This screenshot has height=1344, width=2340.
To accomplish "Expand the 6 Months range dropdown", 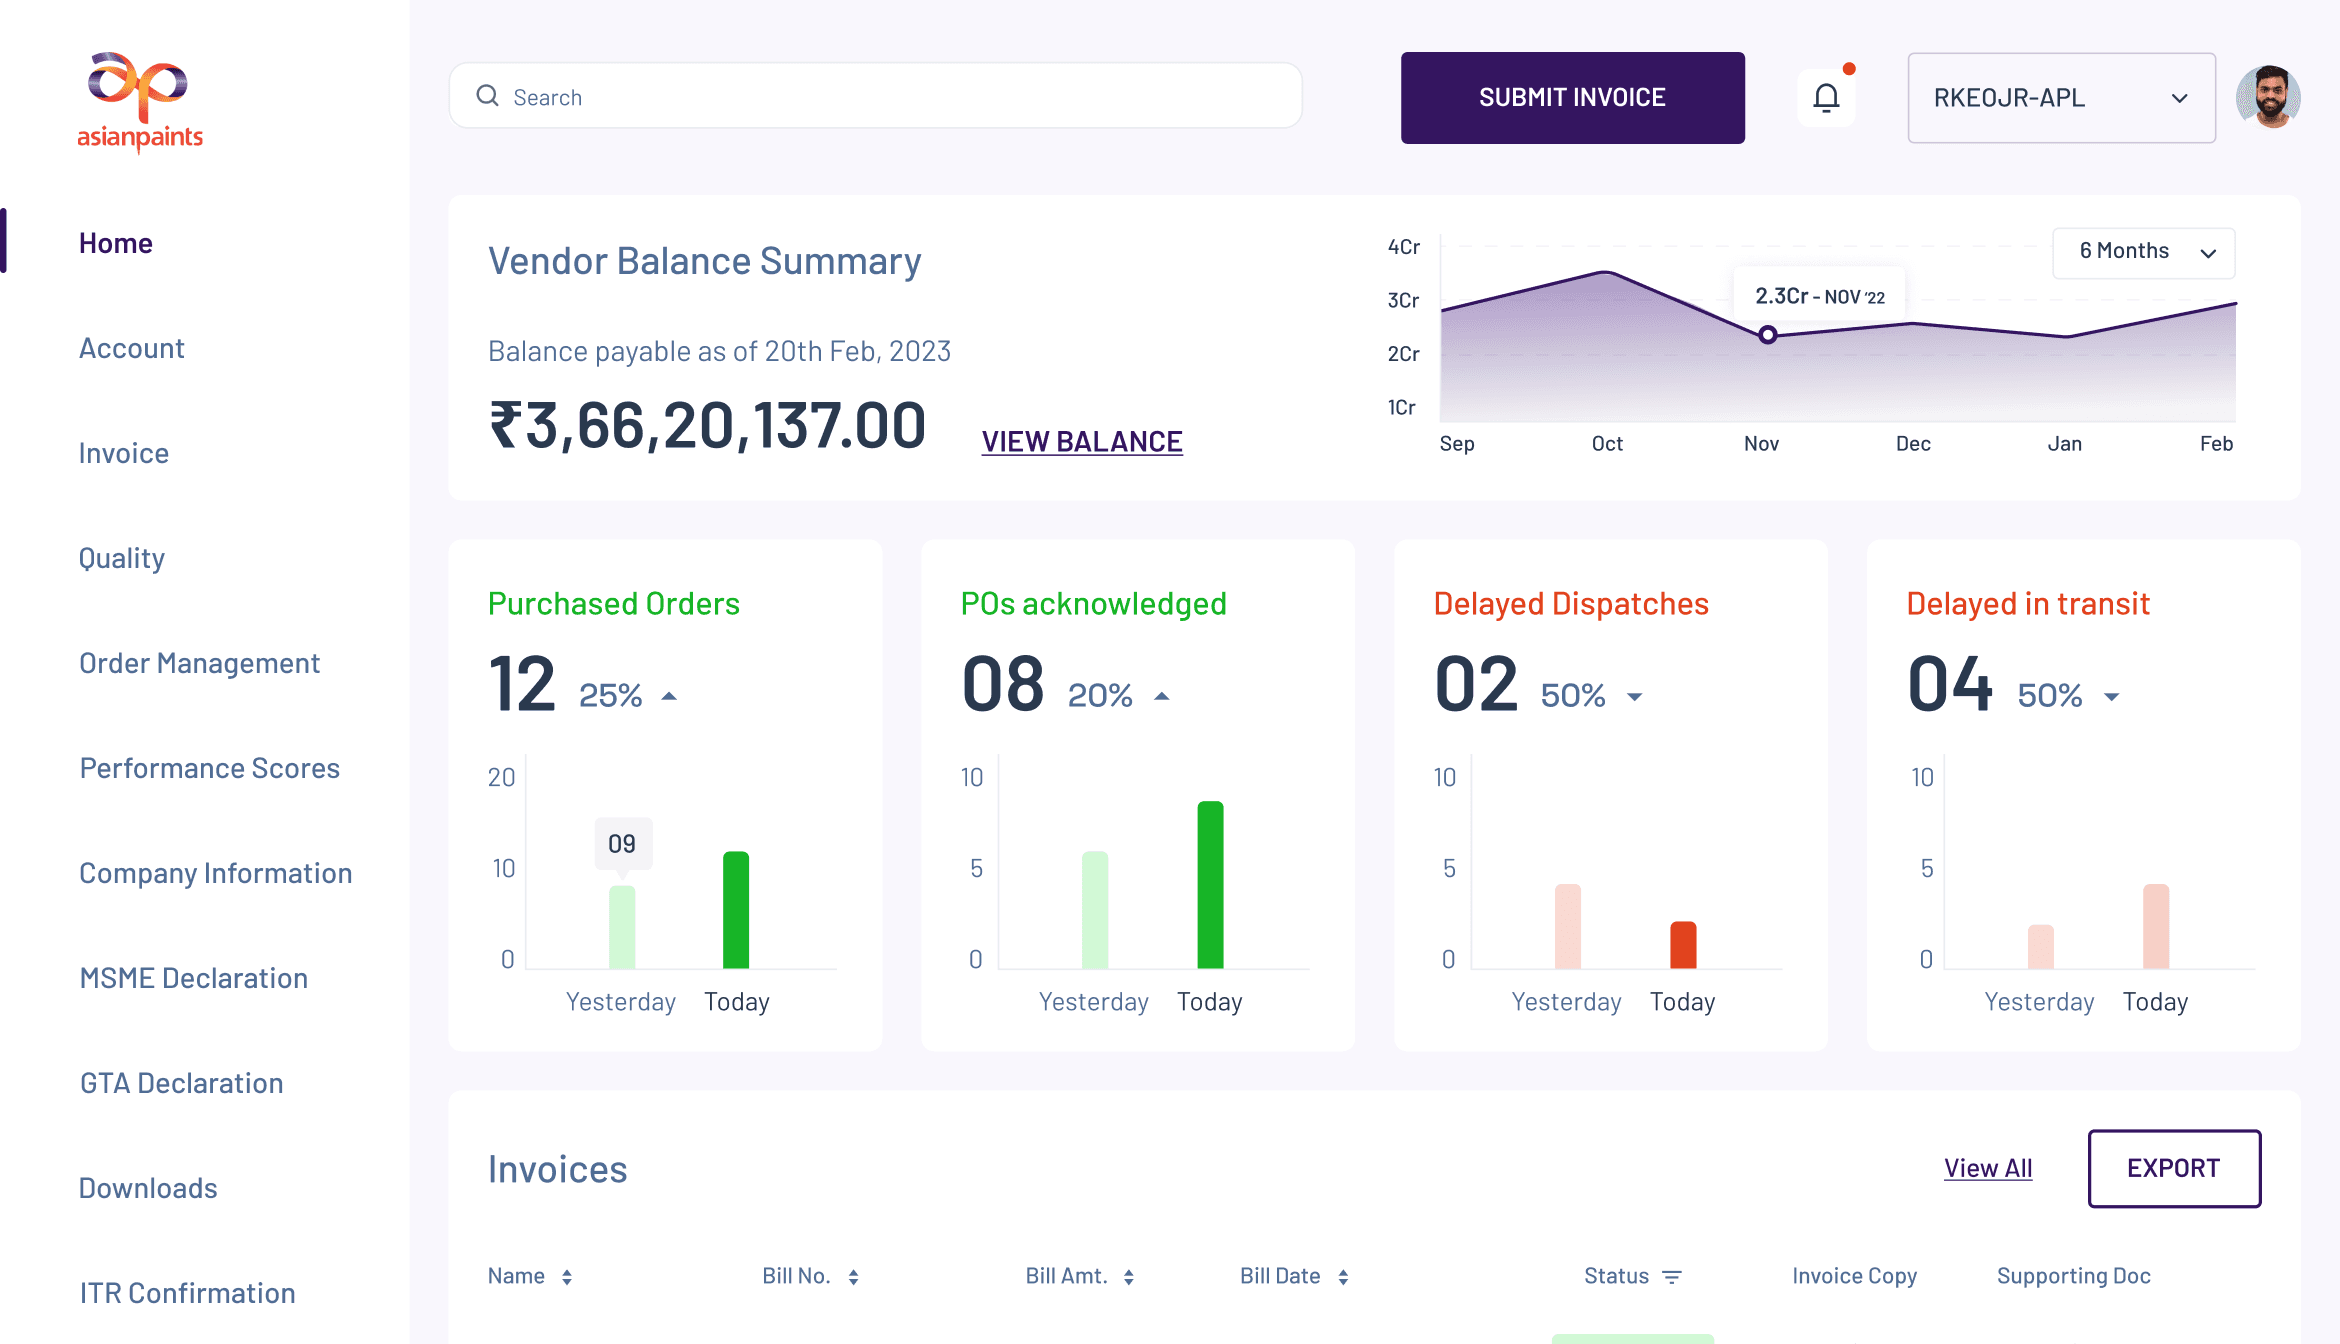I will point(2144,252).
